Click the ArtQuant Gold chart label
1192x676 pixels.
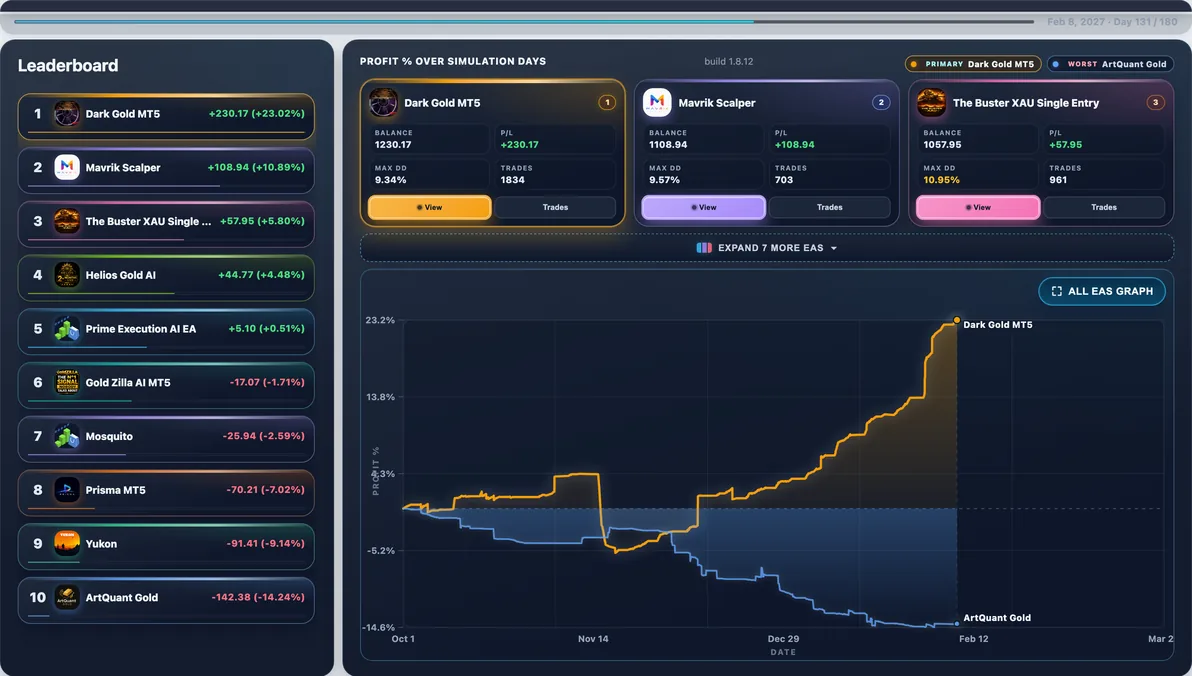(x=997, y=618)
